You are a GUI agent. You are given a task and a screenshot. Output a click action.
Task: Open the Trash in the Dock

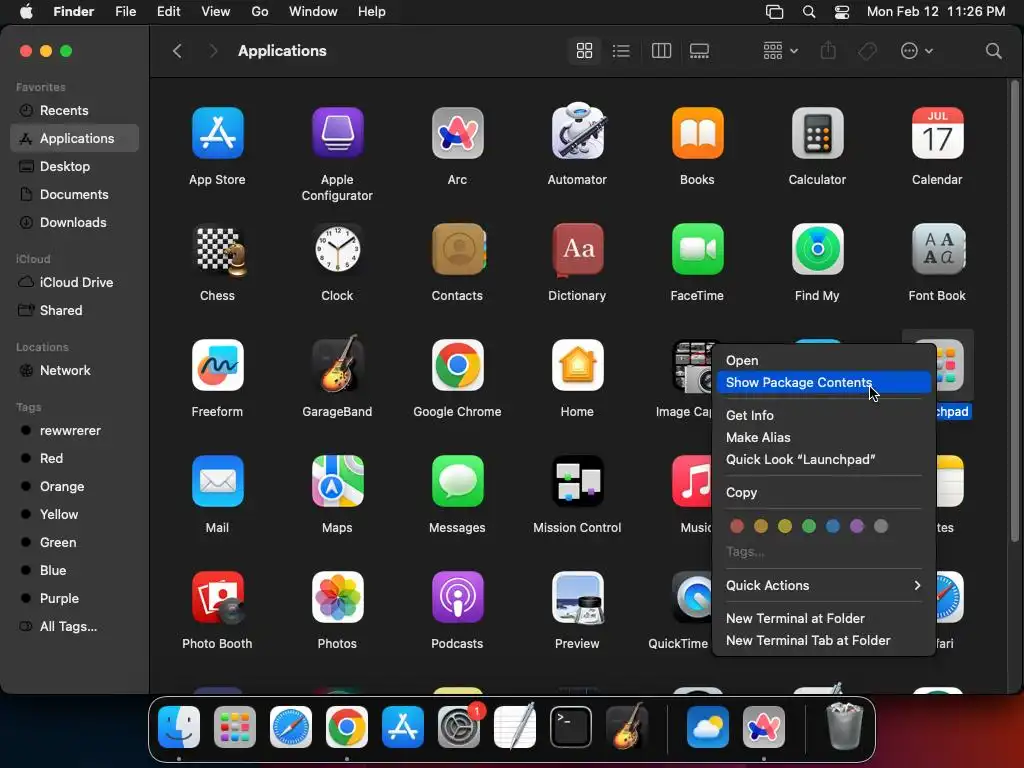click(845, 726)
